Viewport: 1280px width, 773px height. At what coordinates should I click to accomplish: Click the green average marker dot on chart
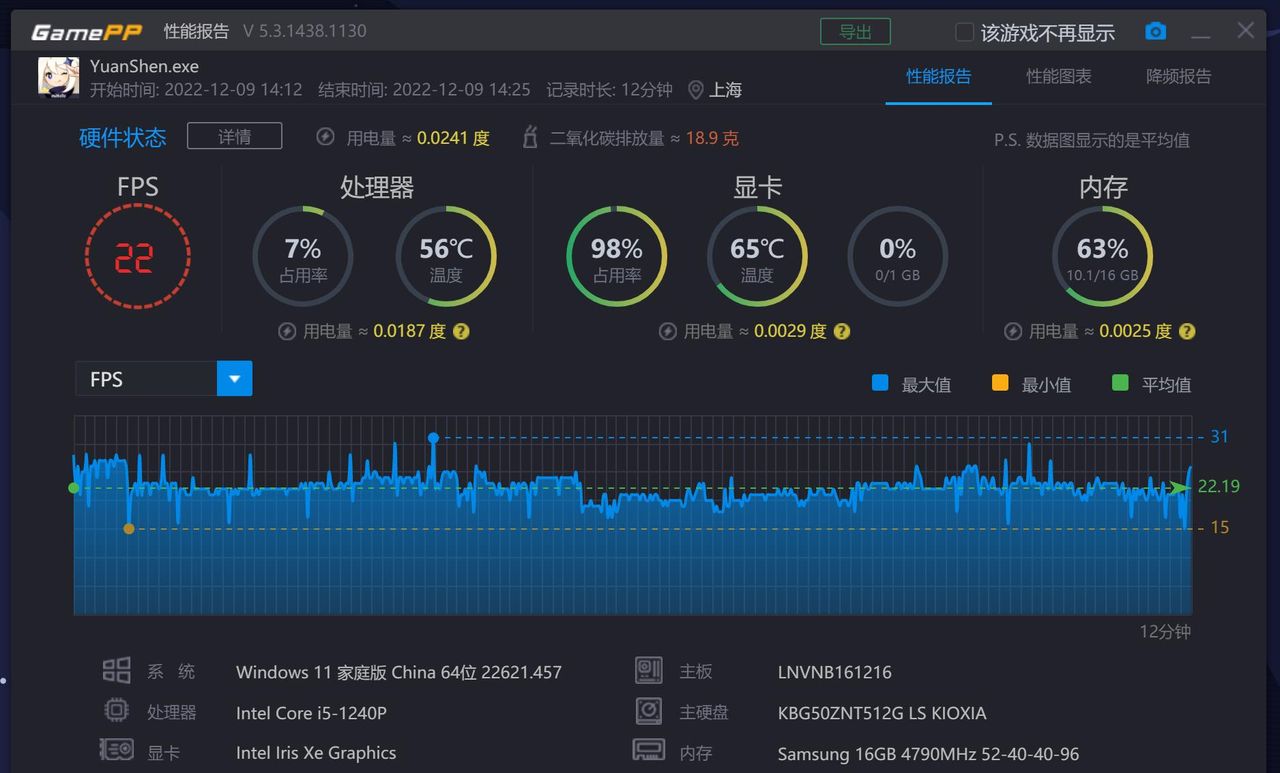tap(73, 488)
